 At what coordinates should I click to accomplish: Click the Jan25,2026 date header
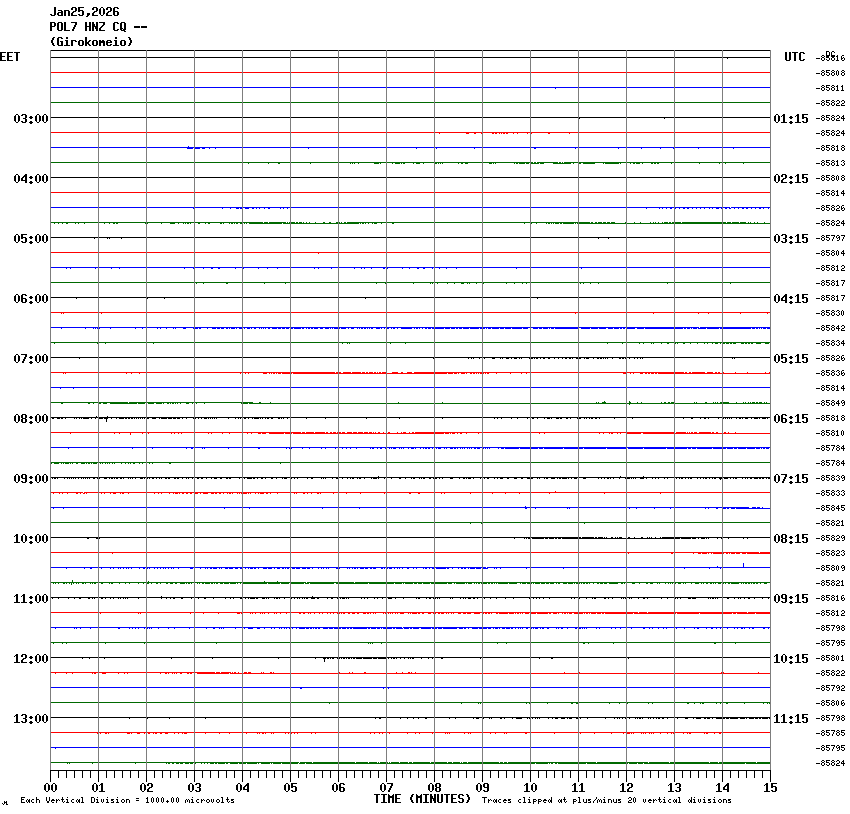click(84, 12)
